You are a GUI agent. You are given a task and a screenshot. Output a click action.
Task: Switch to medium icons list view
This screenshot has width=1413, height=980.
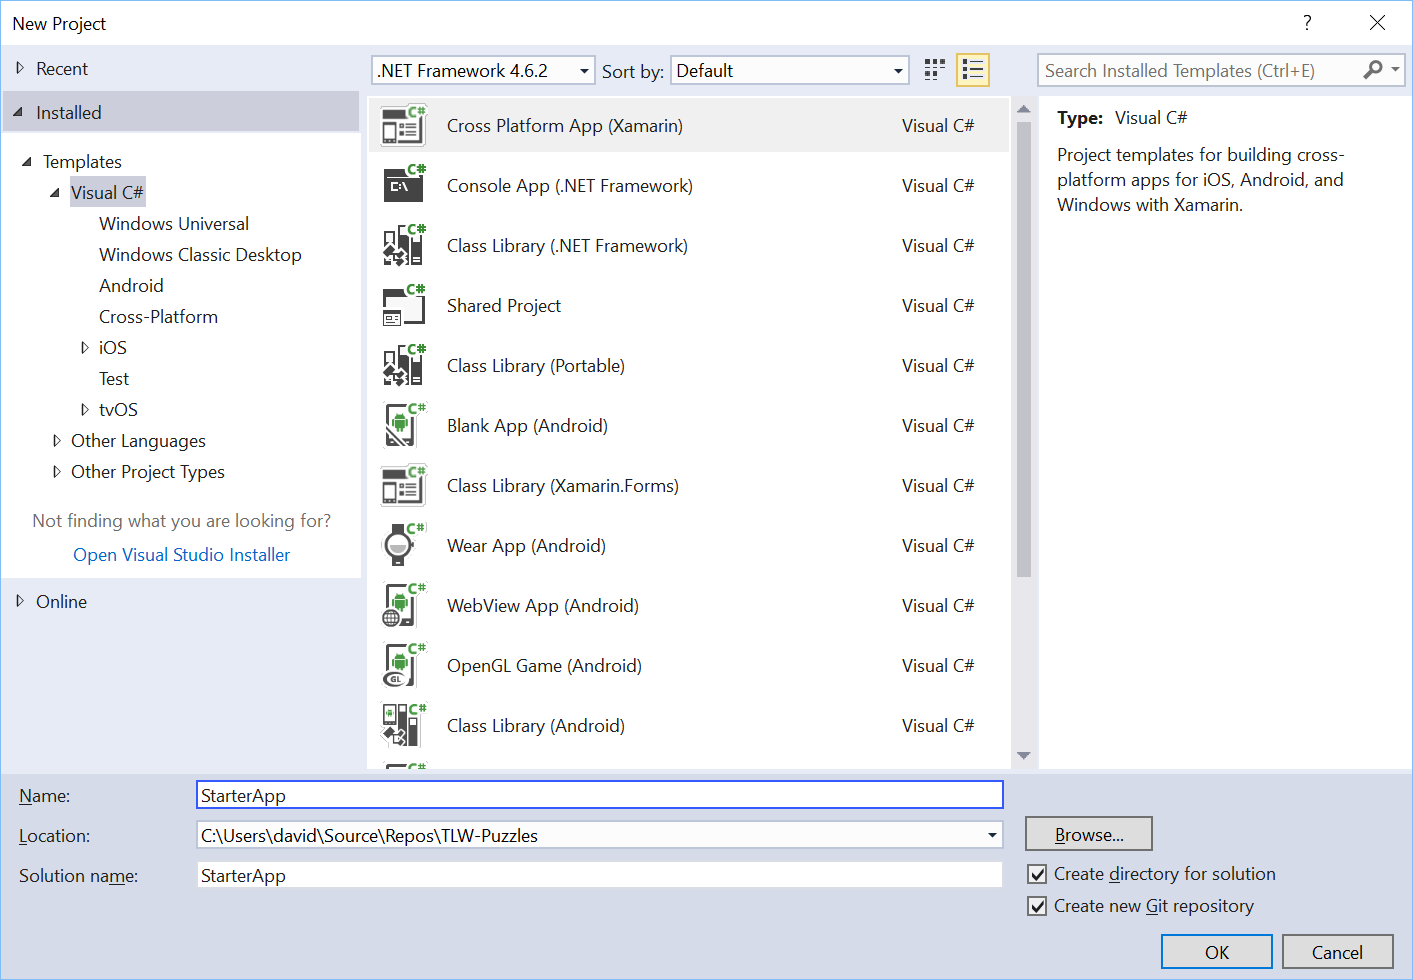[x=973, y=70]
